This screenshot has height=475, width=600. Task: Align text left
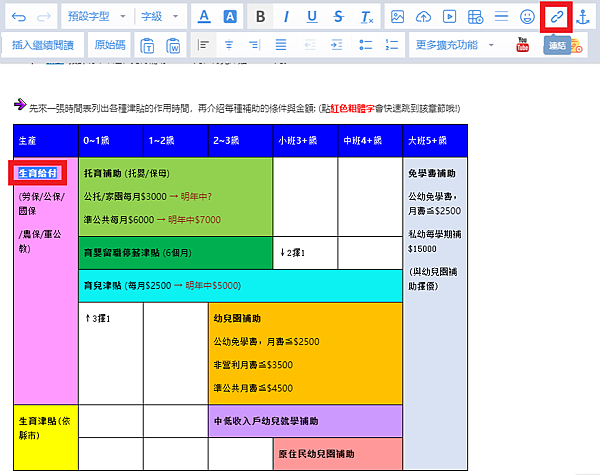tap(203, 45)
